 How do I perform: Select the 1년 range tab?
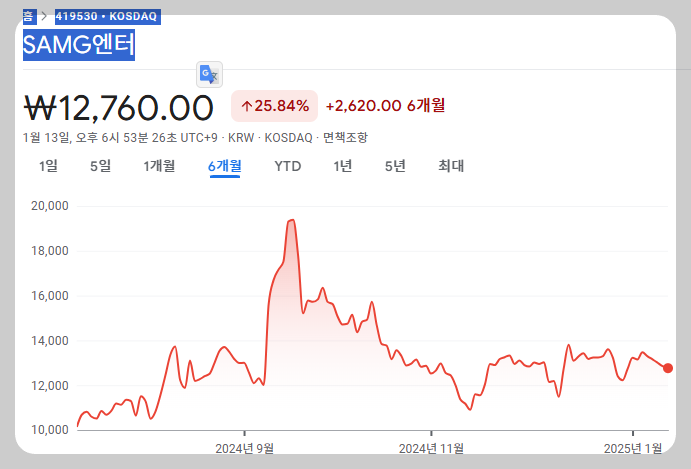[x=342, y=166]
